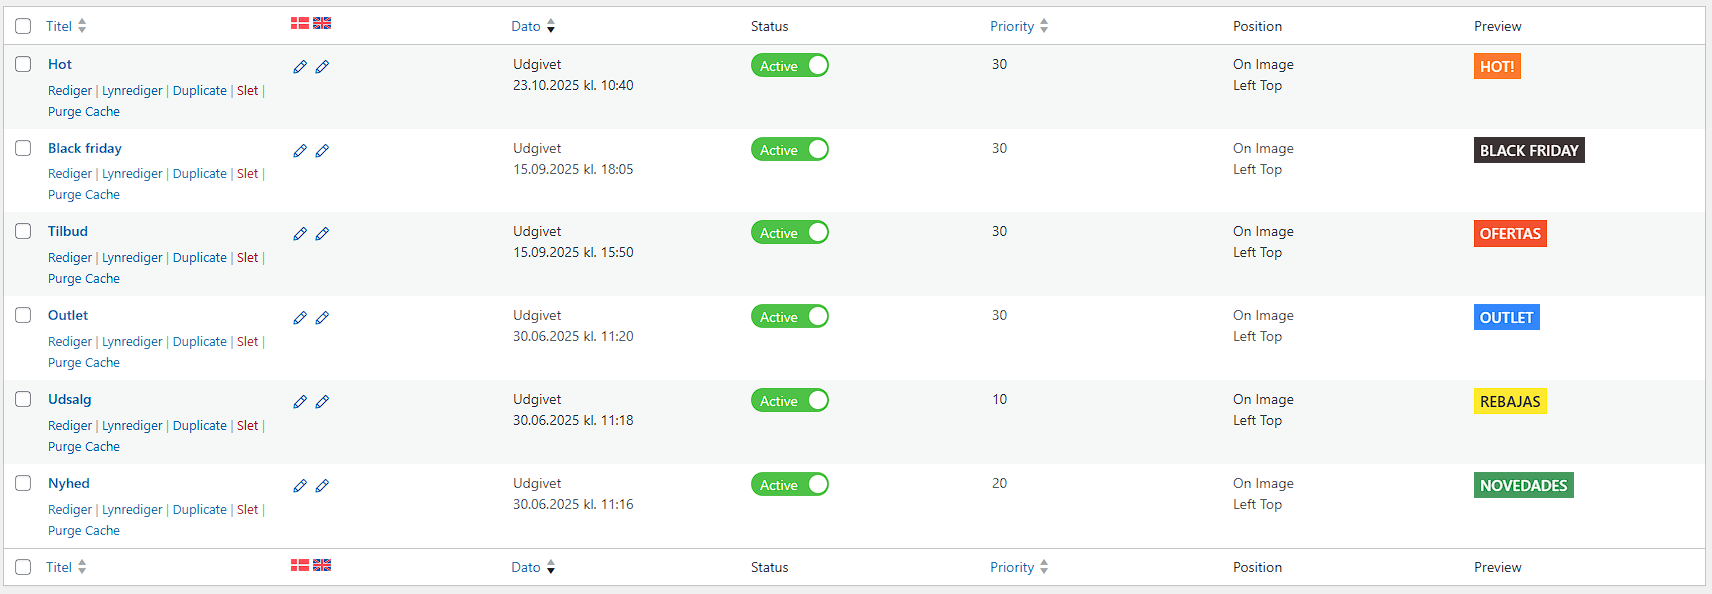The height and width of the screenshot is (594, 1712).
Task: Edit English translation of Black friday label
Action: tap(322, 151)
